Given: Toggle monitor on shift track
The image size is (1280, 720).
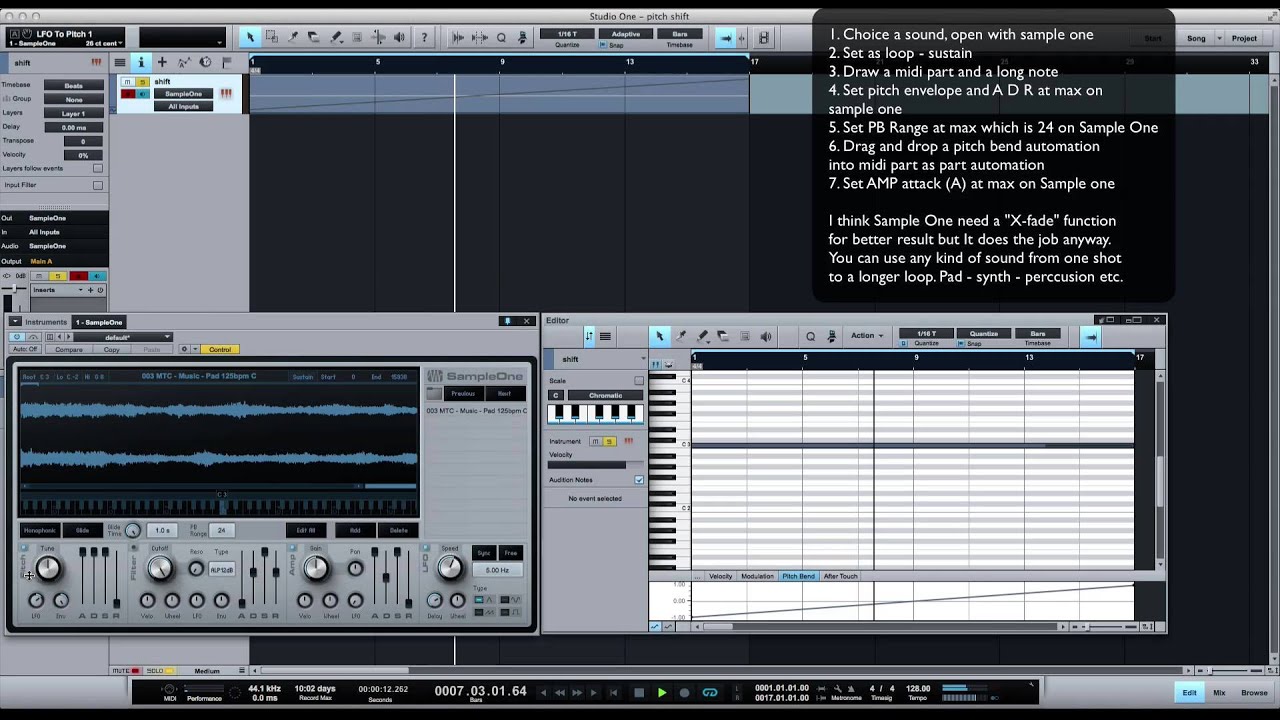Looking at the screenshot, I should tap(143, 94).
